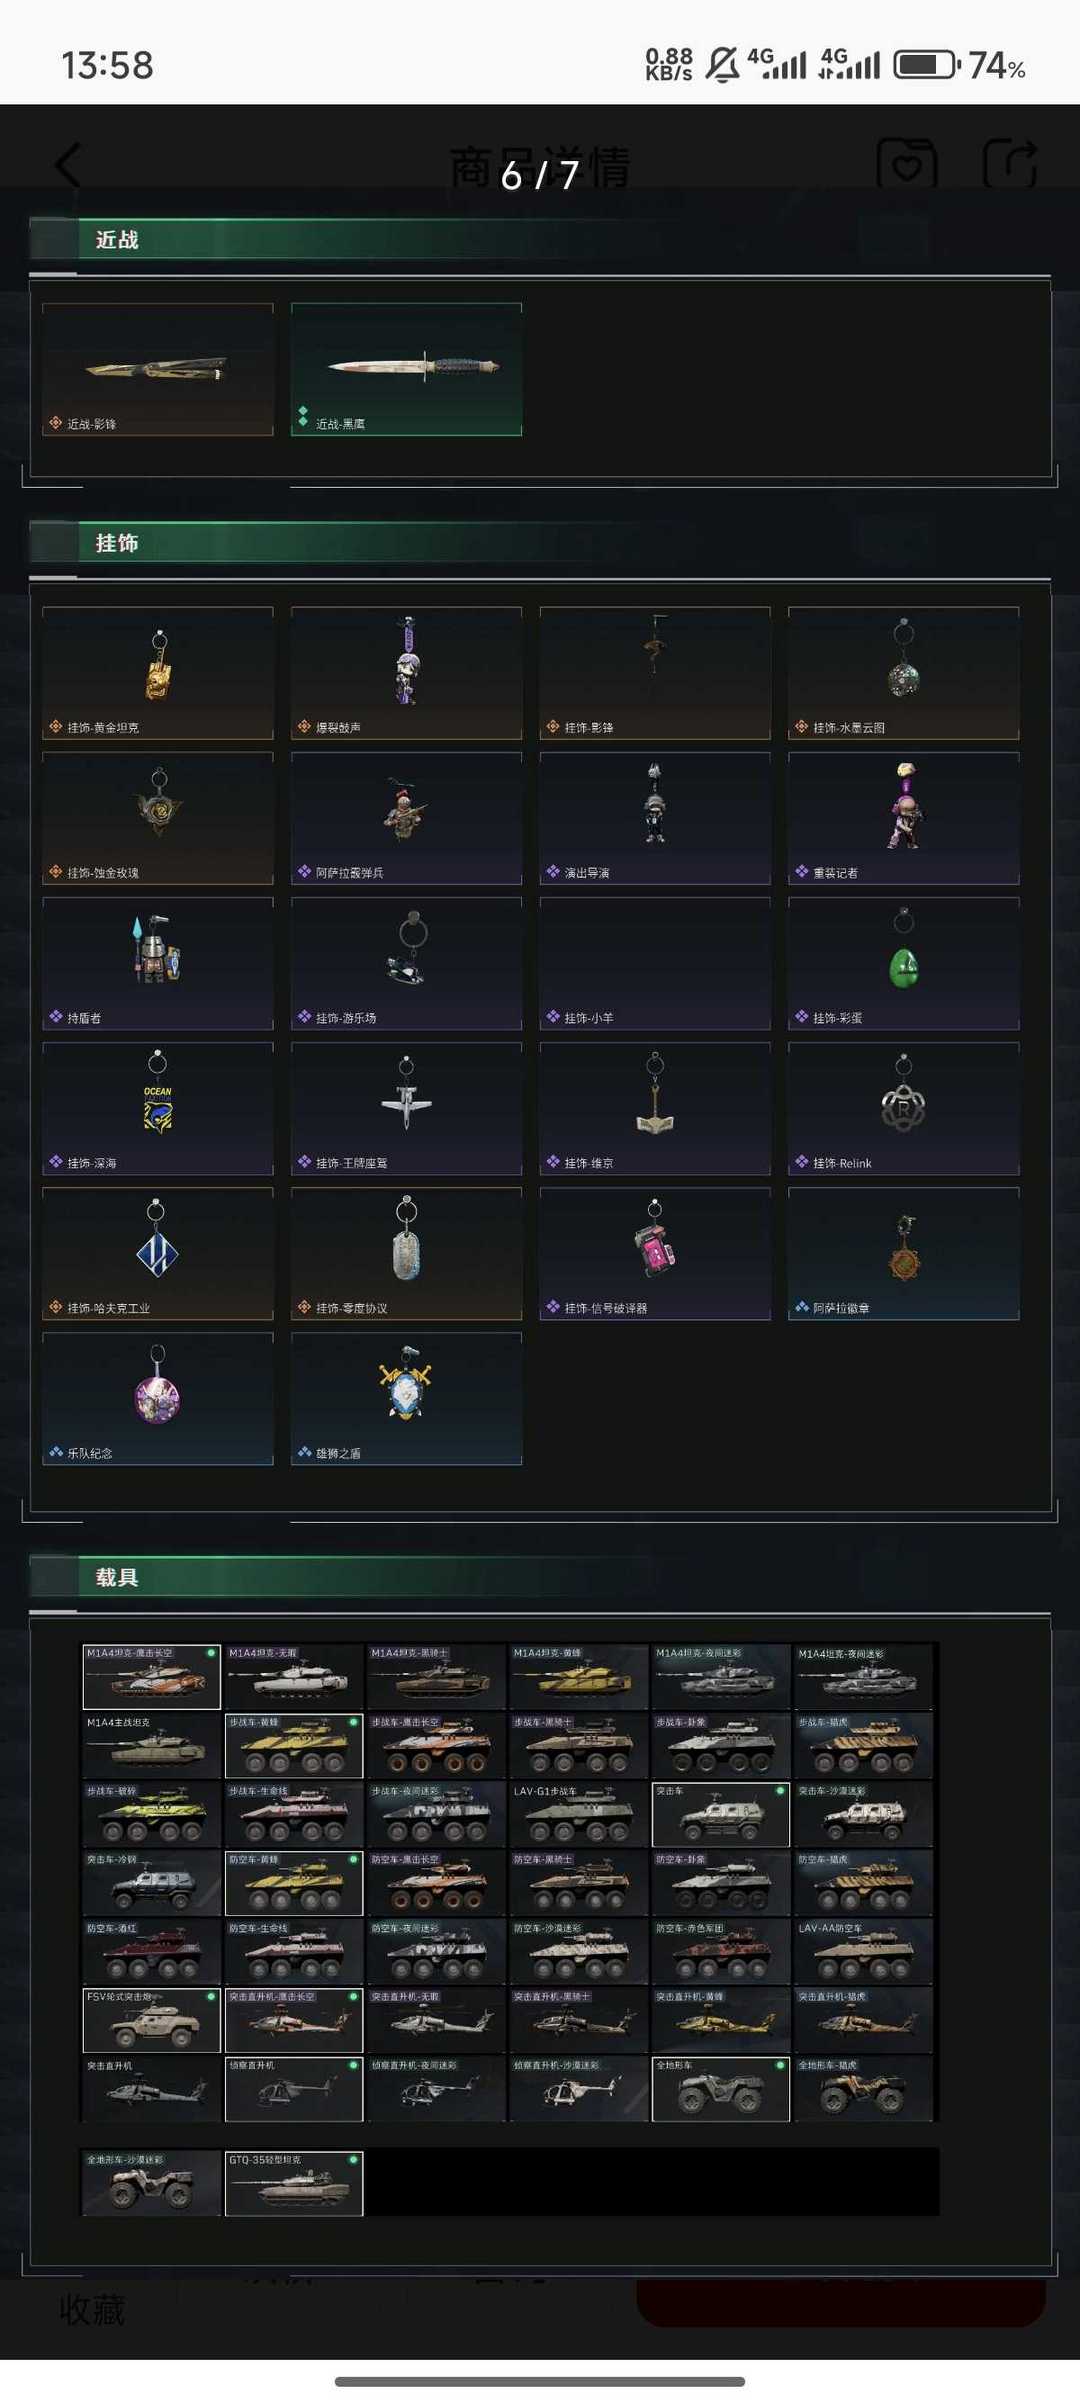Tap the share icon at top right
Viewport: 1080px width, 2403px height.
click(1010, 164)
